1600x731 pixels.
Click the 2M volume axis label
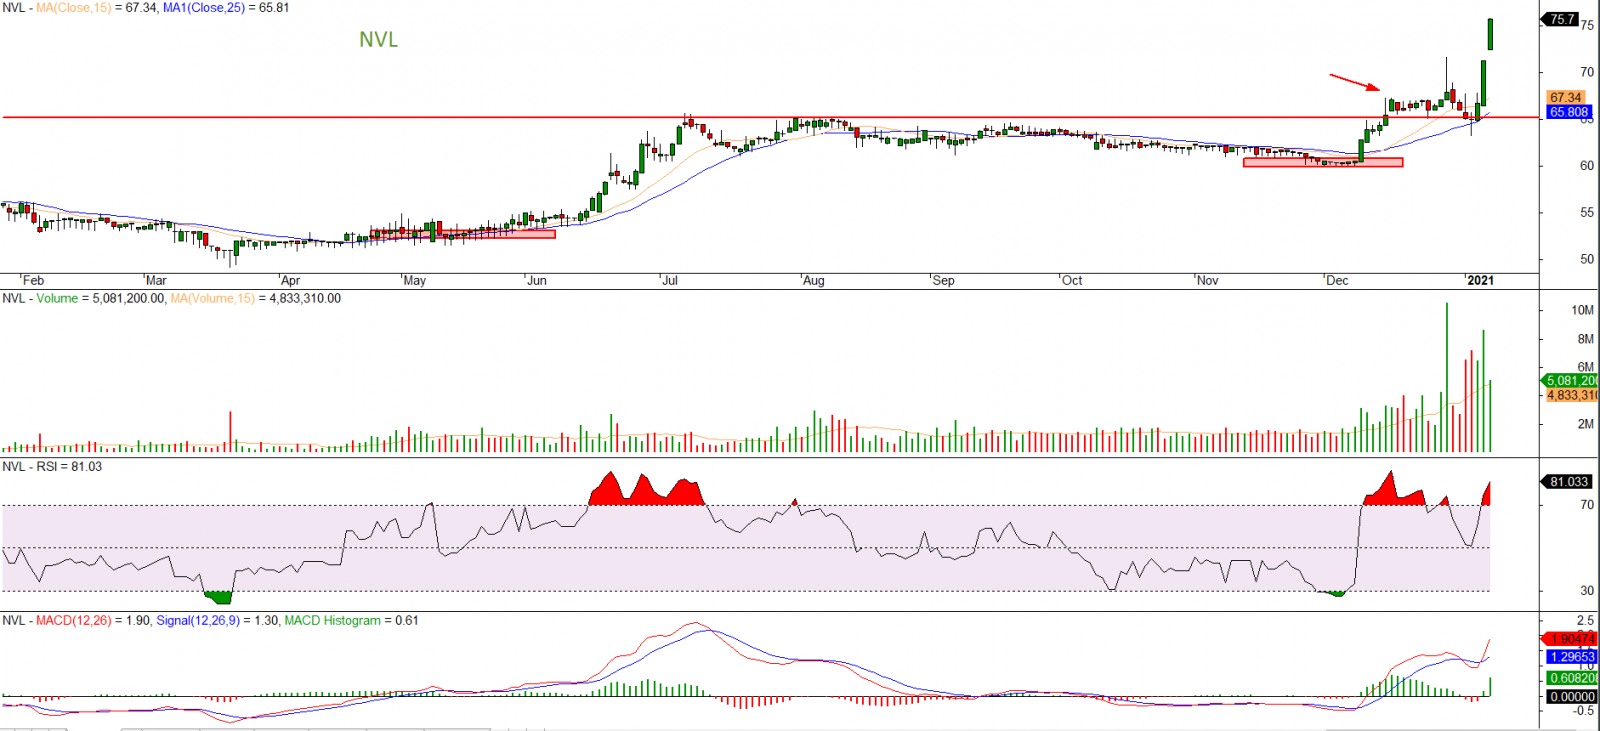tap(1586, 425)
